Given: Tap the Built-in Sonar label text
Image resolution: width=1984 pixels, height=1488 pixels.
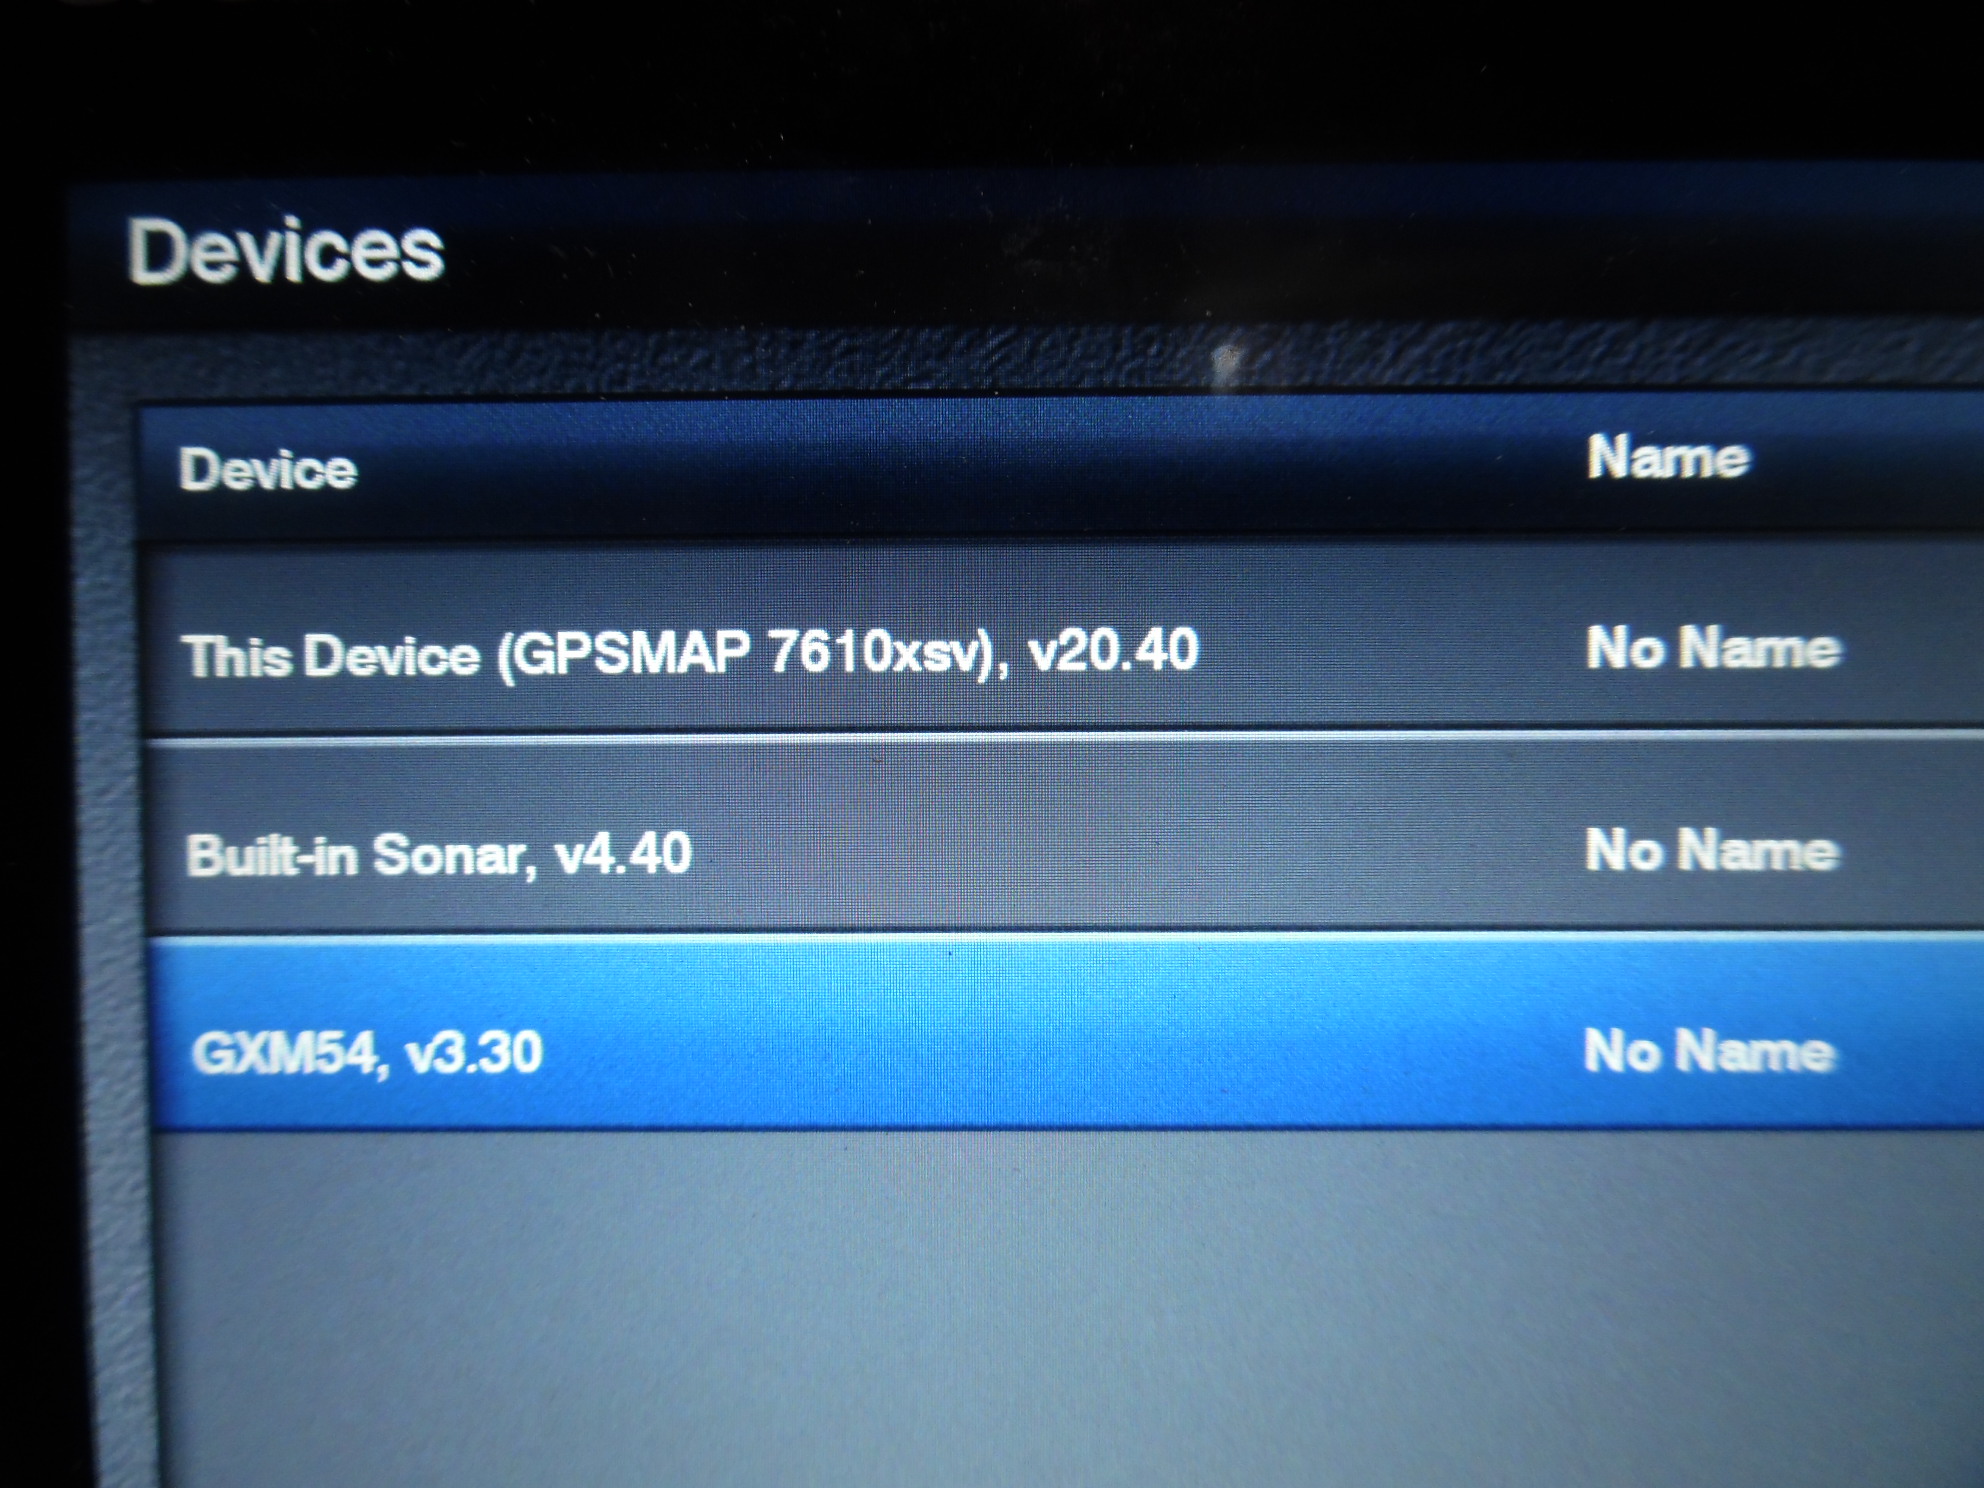Looking at the screenshot, I should pos(356,856).
